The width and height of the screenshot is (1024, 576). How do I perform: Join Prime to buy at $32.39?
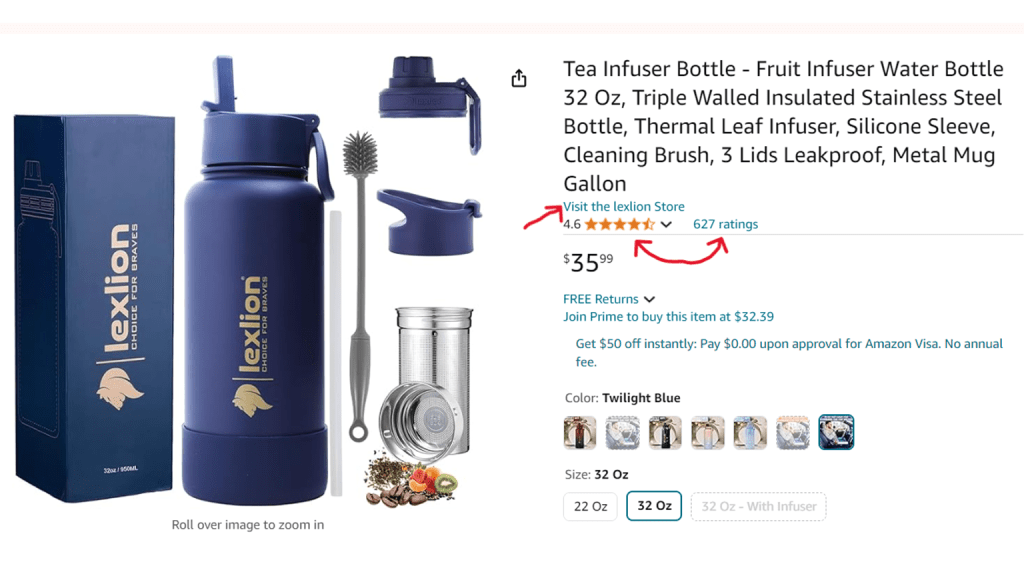(x=668, y=316)
